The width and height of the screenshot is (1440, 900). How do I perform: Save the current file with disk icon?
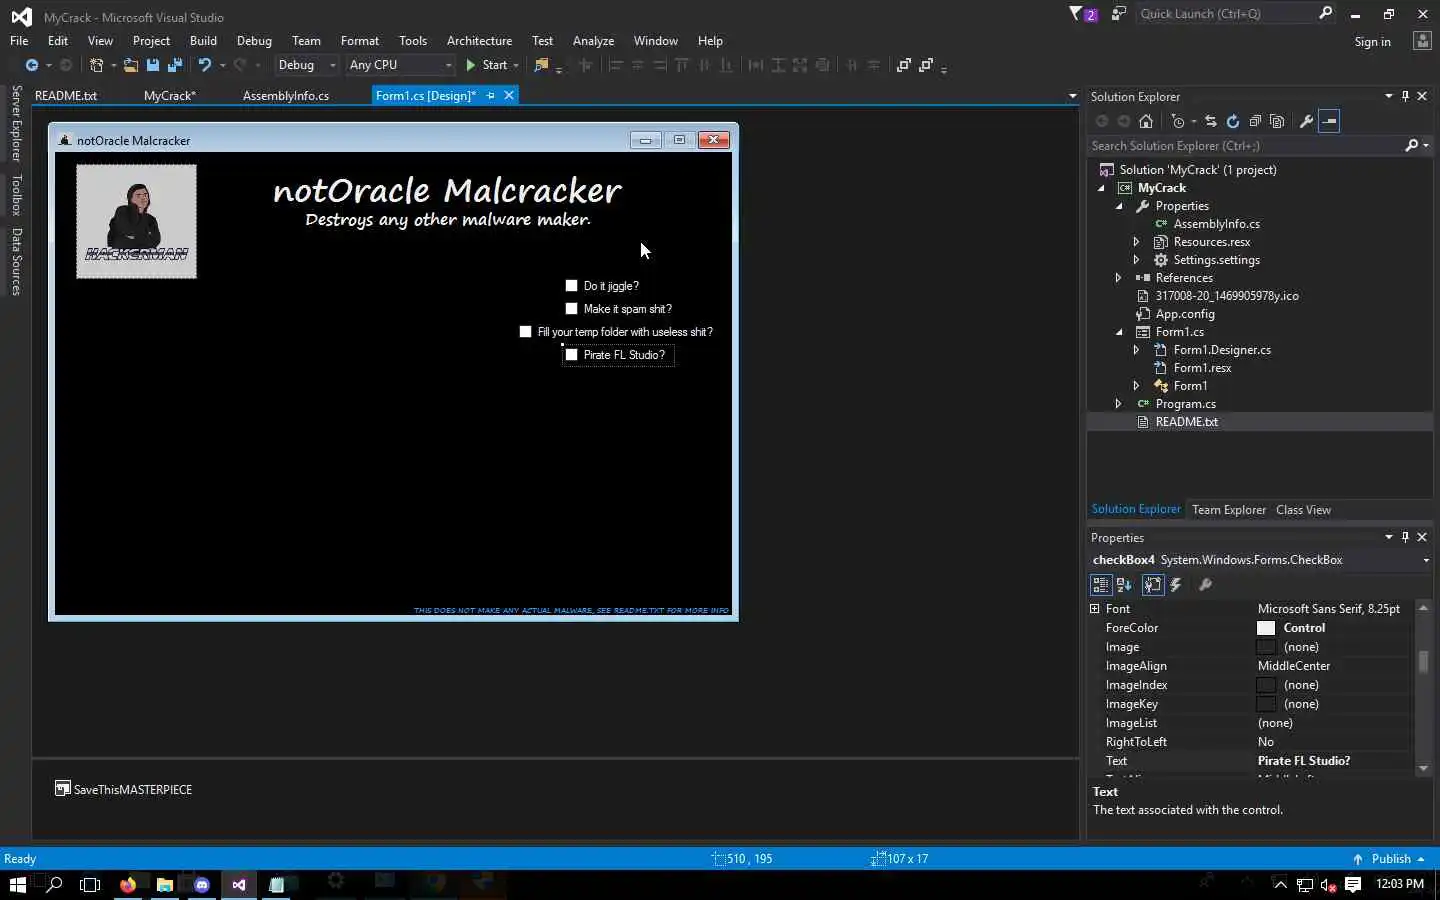point(153,65)
